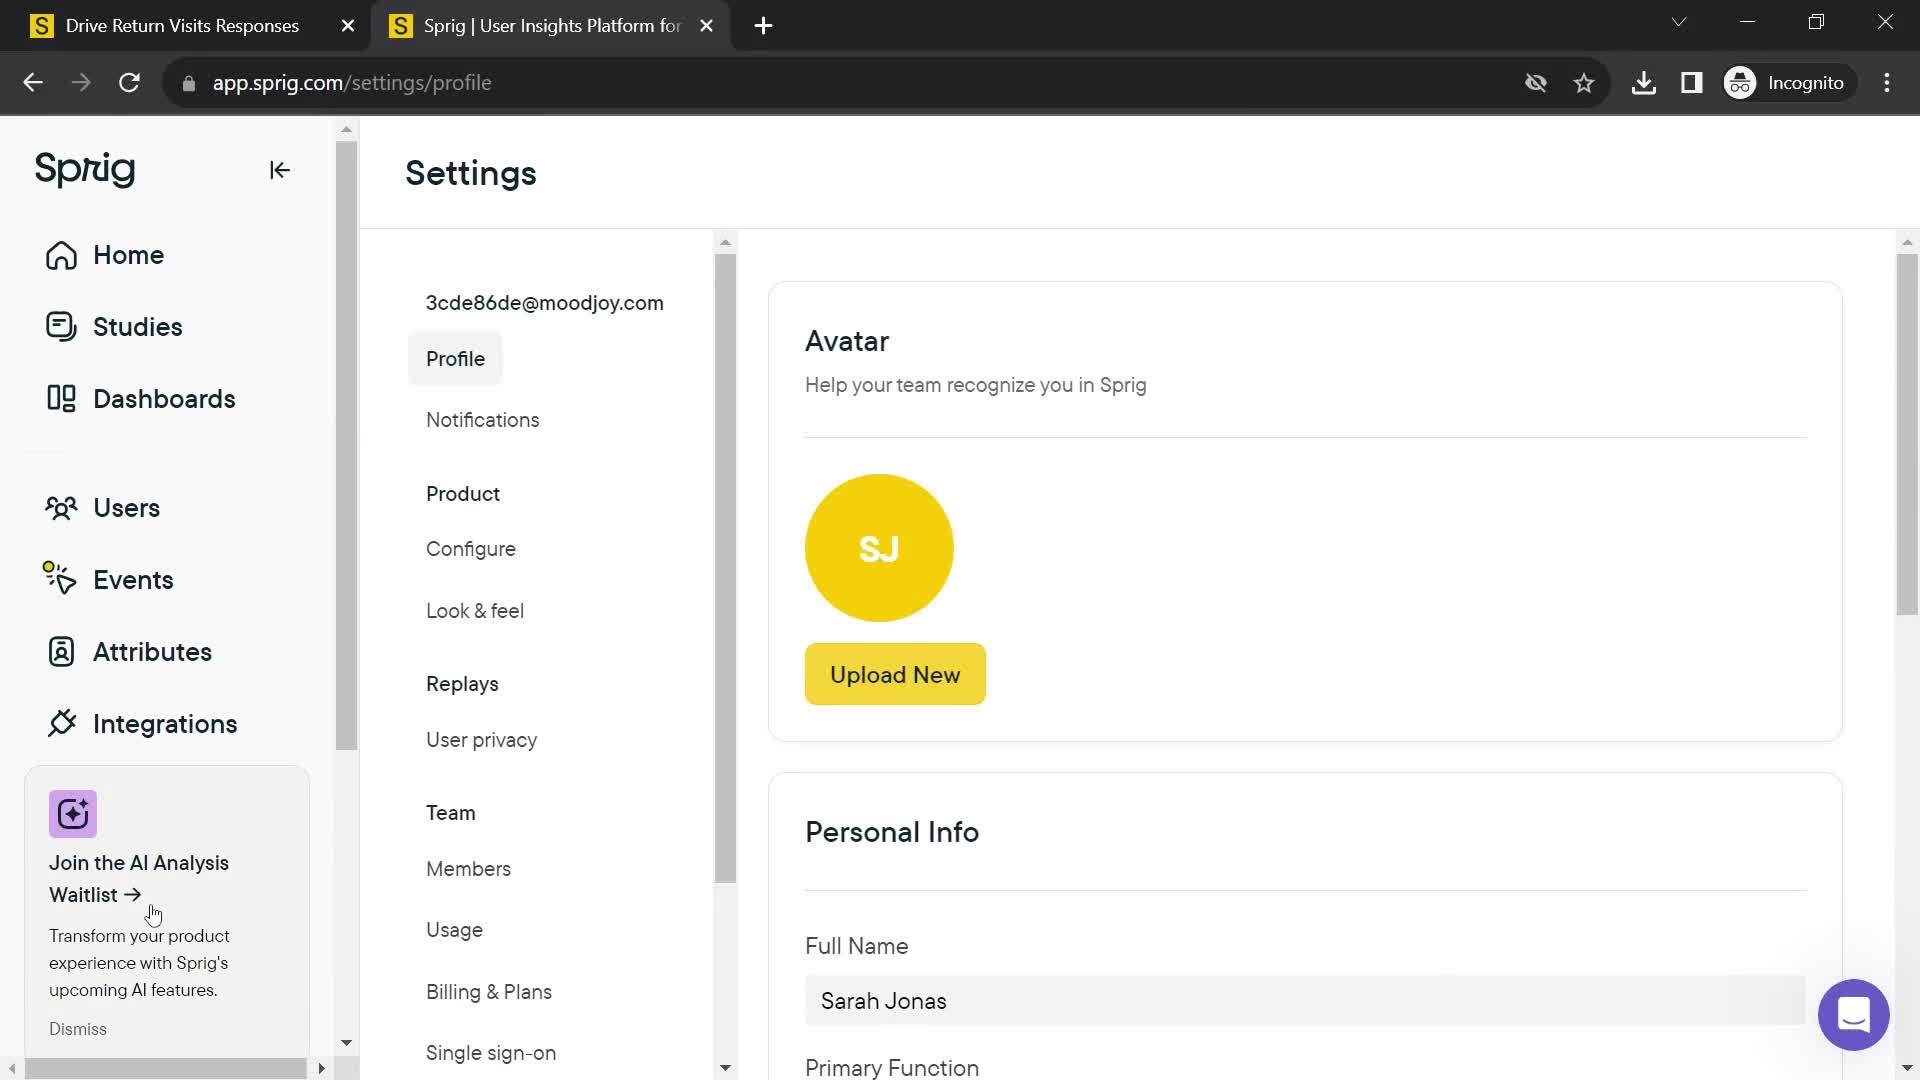Open Billing & Plans settings

point(488,992)
